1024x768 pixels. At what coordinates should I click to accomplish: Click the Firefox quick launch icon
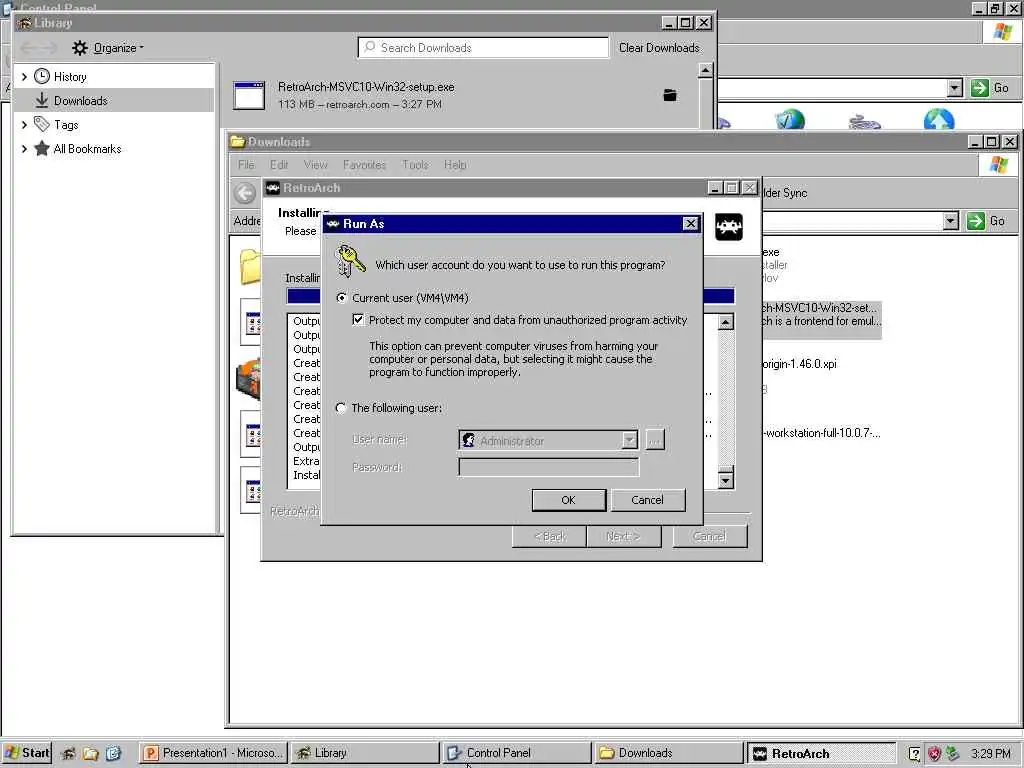pos(68,753)
